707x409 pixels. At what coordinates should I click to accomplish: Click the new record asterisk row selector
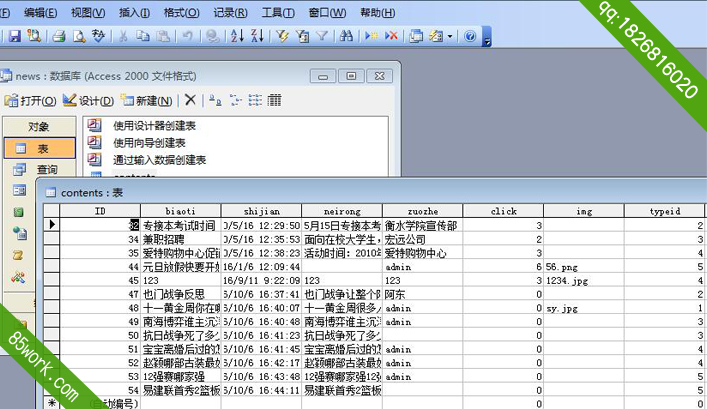(51, 403)
